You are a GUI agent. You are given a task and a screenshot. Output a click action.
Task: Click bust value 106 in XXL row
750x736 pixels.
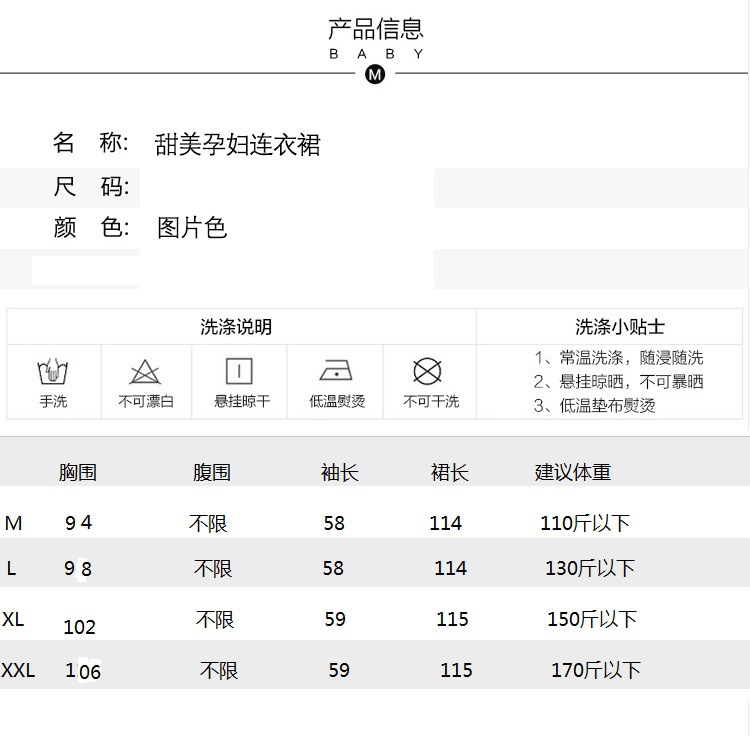pyautogui.click(x=83, y=671)
